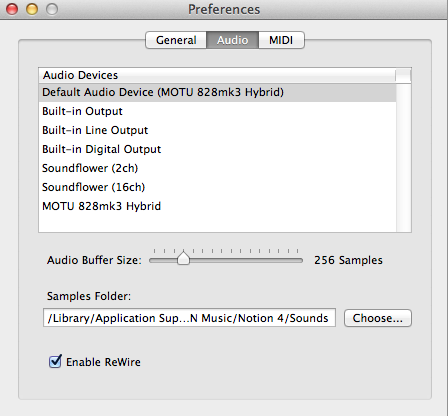This screenshot has height=416, width=448.
Task: Close the Preferences window
Action: tap(12, 9)
